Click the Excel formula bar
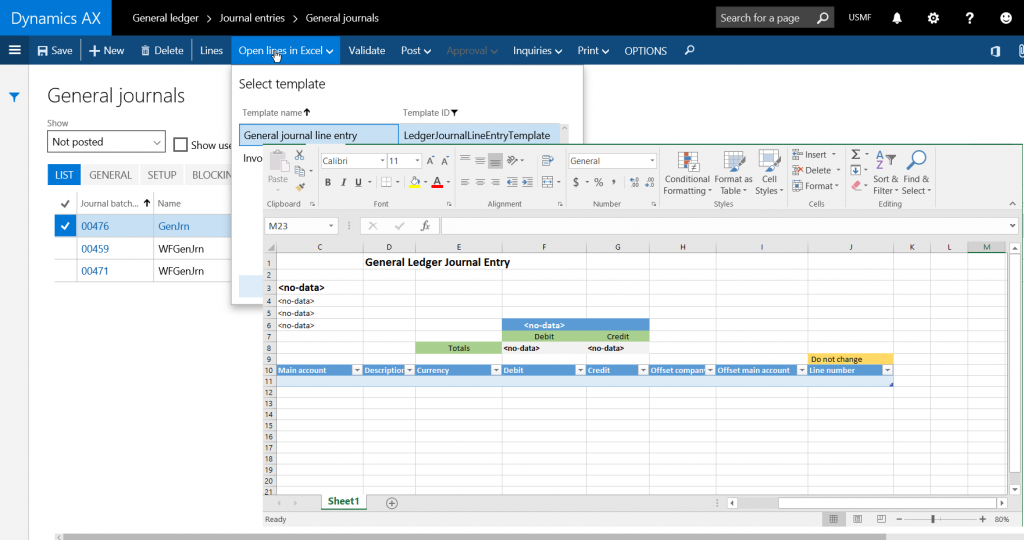 point(725,226)
